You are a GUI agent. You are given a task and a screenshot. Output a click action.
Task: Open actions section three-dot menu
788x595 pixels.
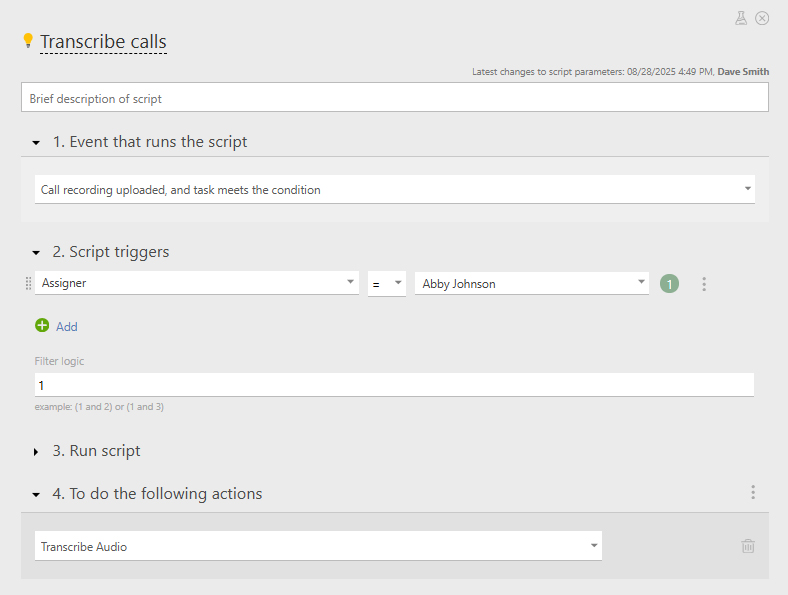pyautogui.click(x=753, y=492)
